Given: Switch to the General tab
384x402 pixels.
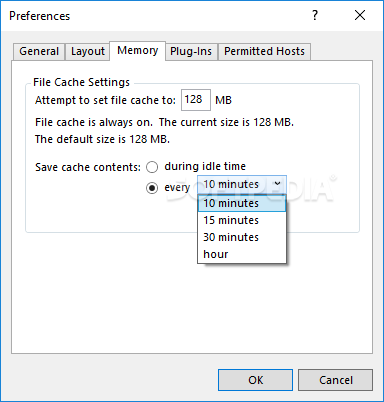Looking at the screenshot, I should coord(39,52).
